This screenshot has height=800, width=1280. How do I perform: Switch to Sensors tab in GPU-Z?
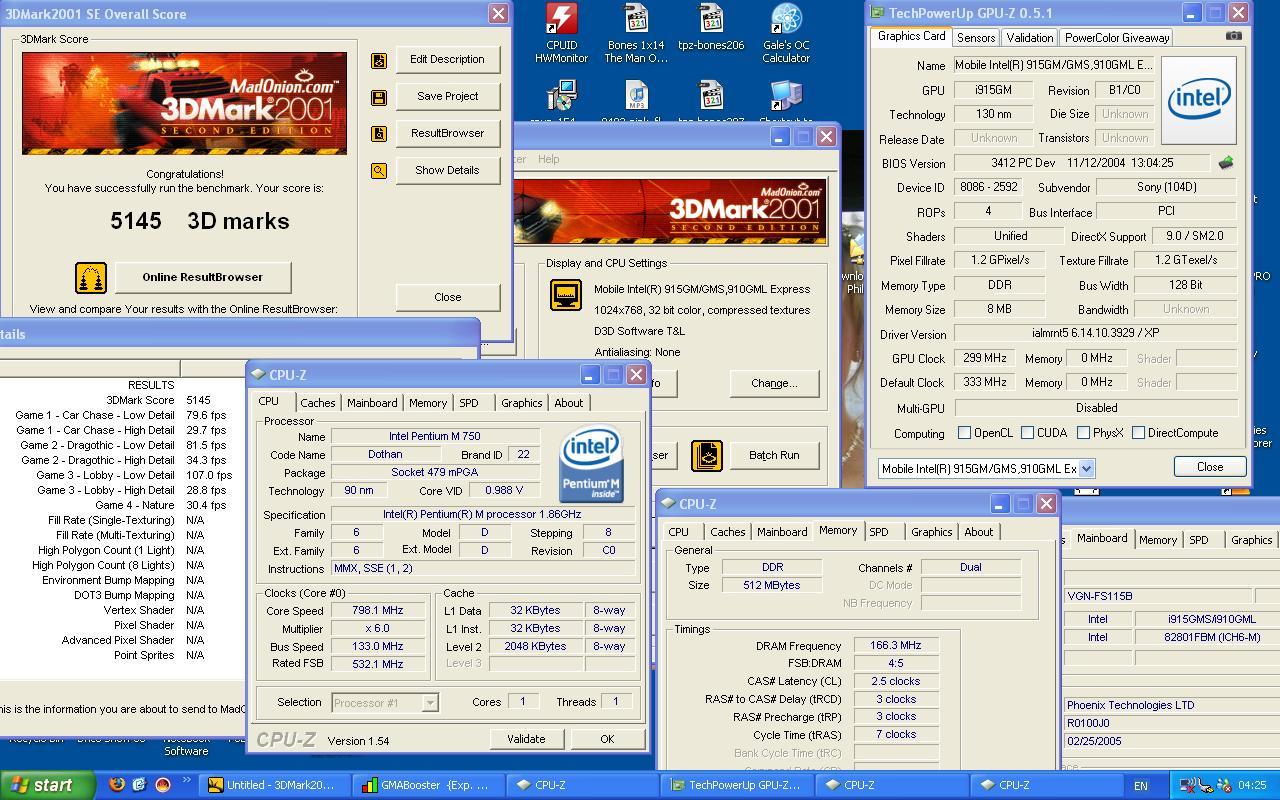975,38
